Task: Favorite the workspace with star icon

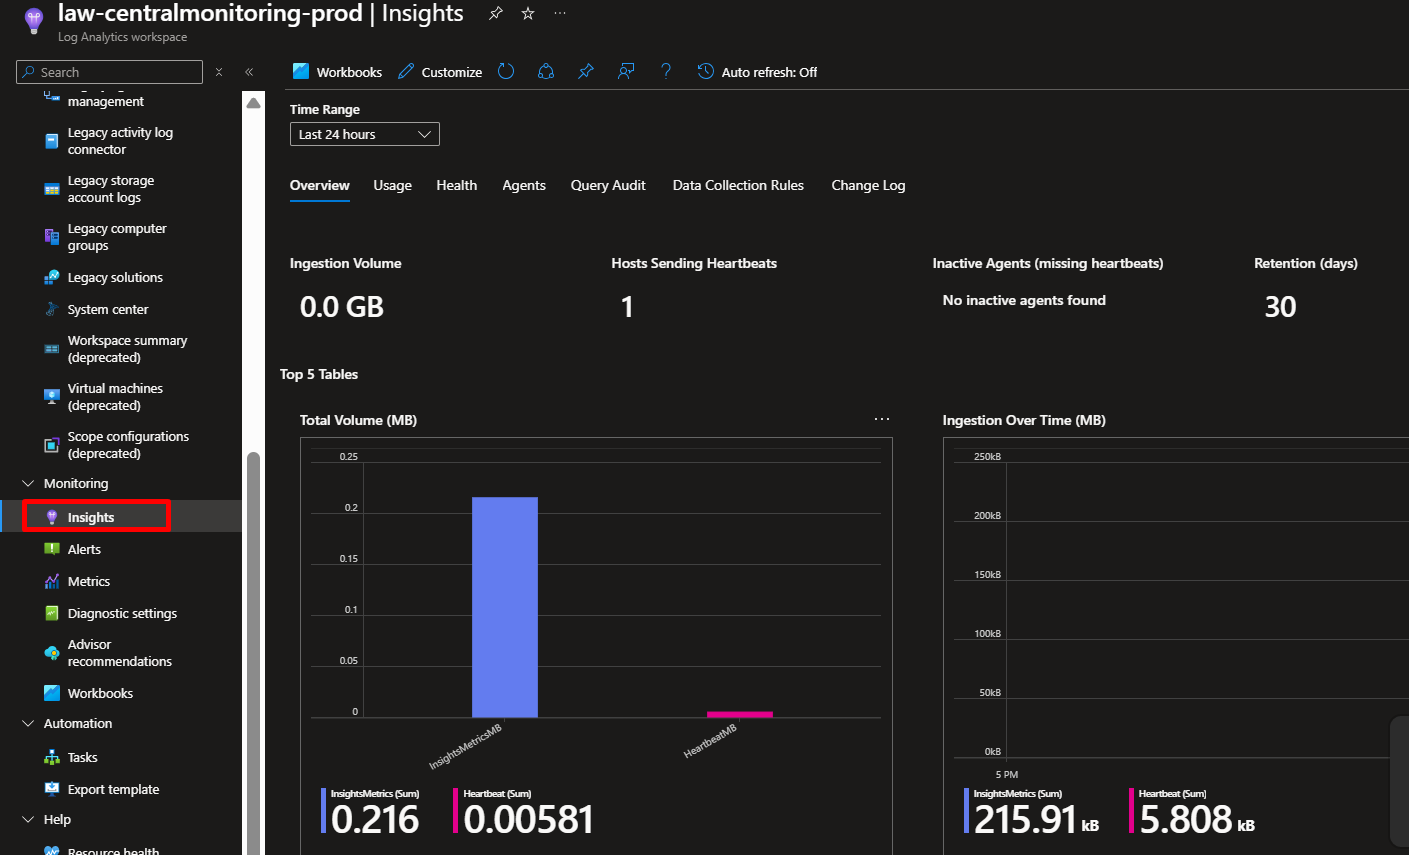Action: (528, 14)
